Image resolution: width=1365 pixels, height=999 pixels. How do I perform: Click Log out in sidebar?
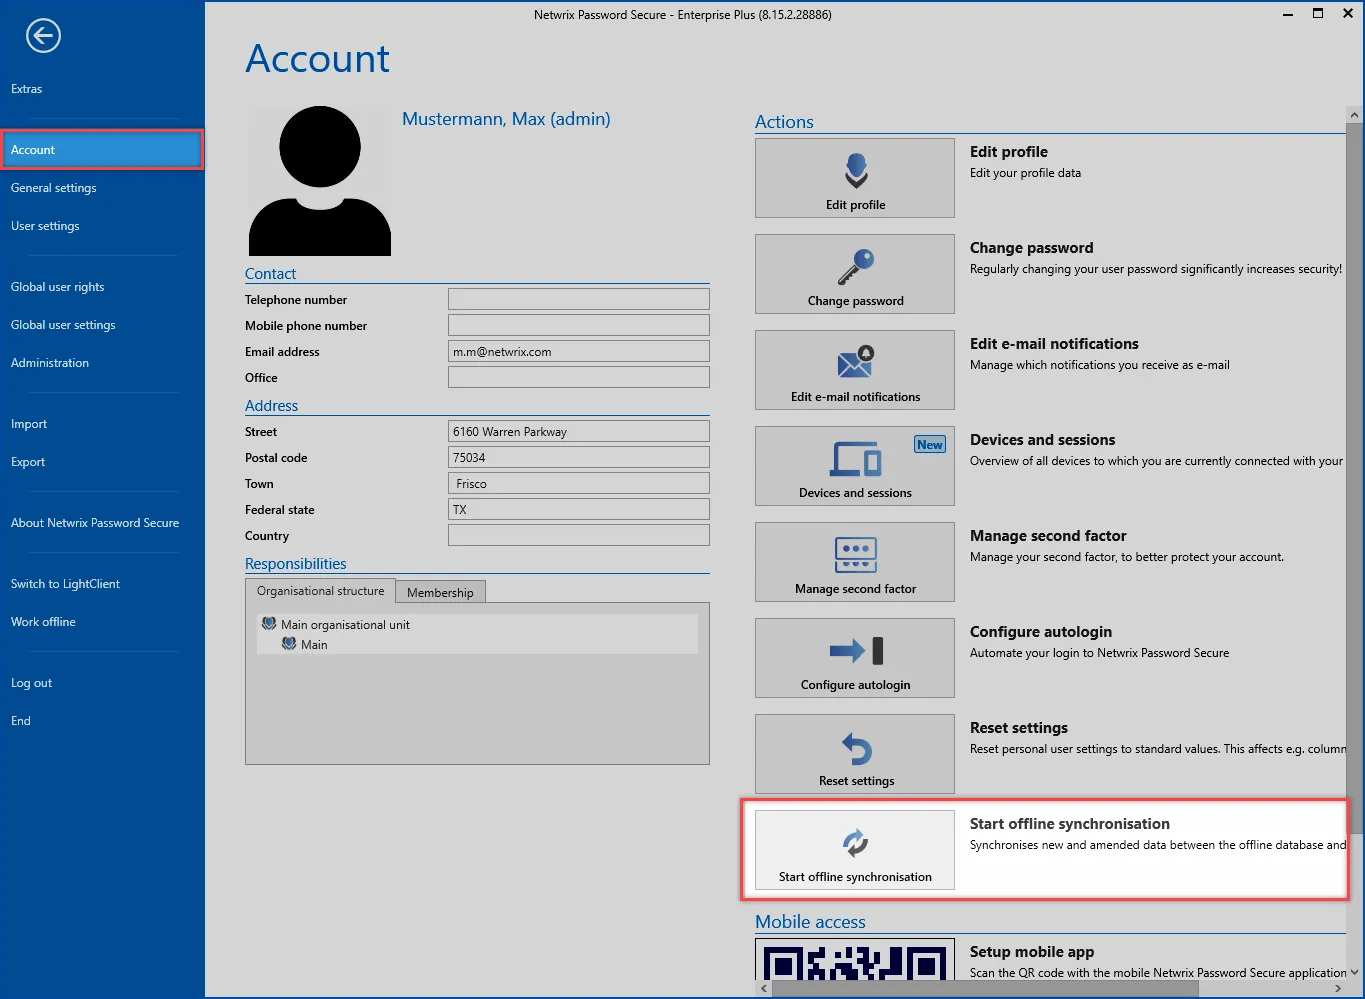(x=31, y=683)
